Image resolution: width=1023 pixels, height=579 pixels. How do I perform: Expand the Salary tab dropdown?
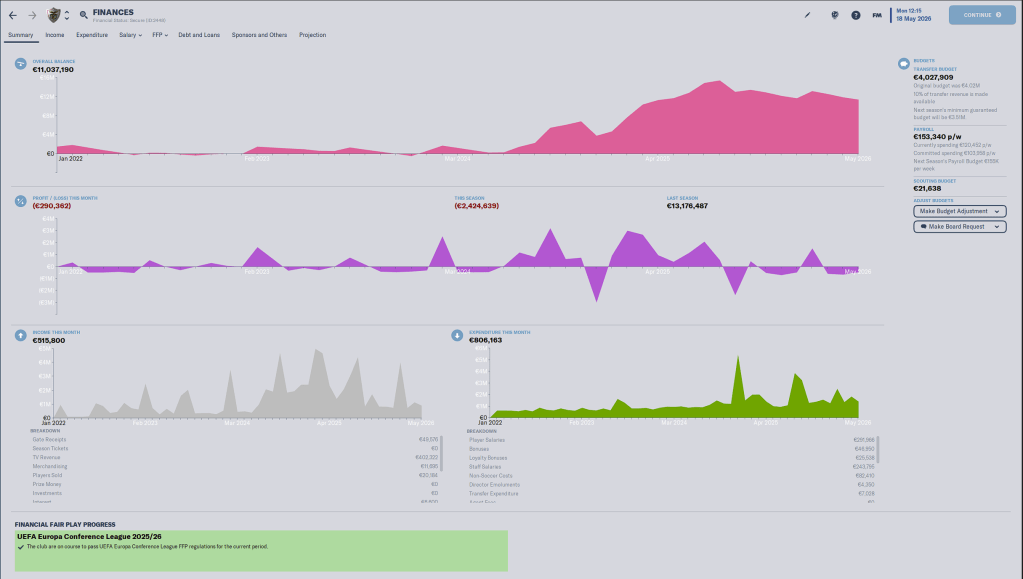click(x=130, y=35)
